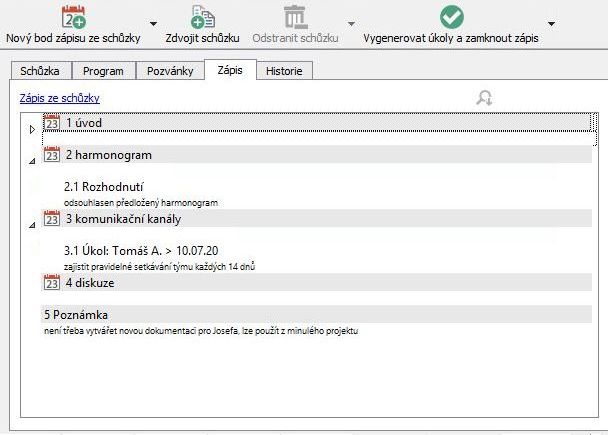Select the 5 Poznámka record row

pos(300,315)
